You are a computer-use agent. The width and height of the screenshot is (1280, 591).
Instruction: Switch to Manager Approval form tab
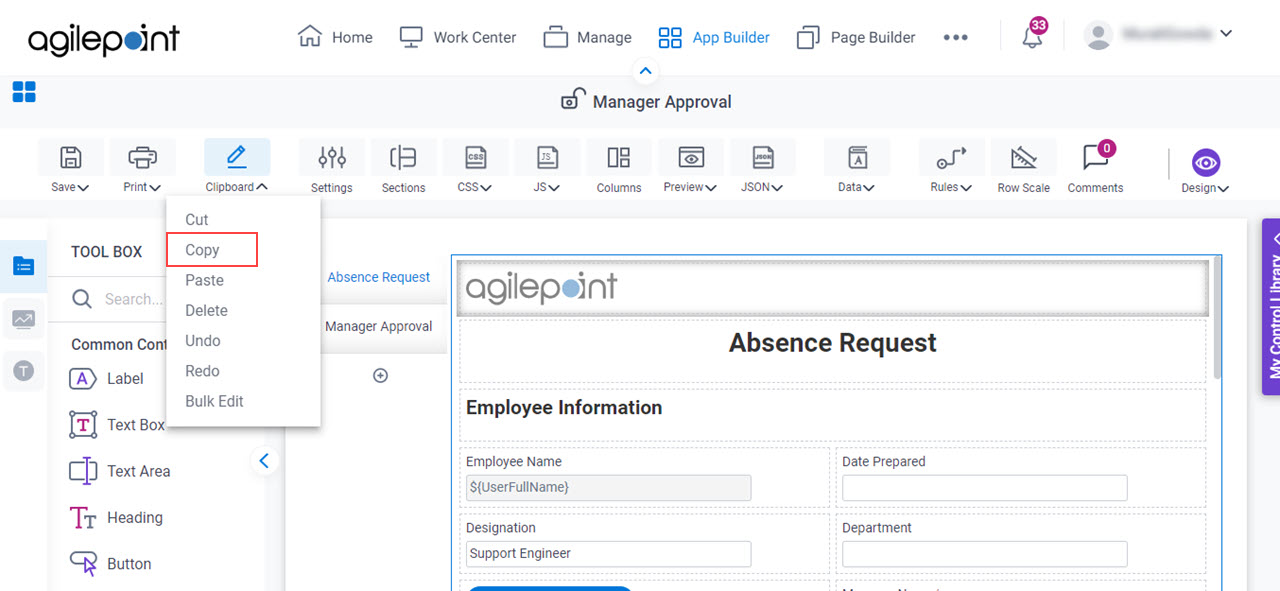(x=379, y=326)
